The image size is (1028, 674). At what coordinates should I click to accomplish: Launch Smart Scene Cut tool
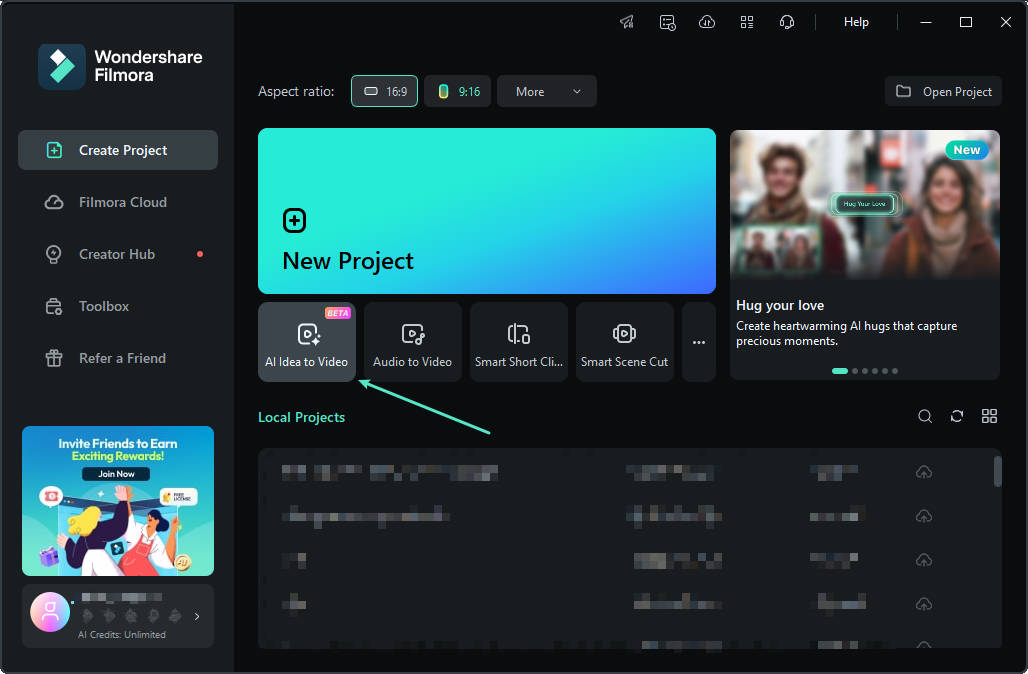(x=624, y=342)
